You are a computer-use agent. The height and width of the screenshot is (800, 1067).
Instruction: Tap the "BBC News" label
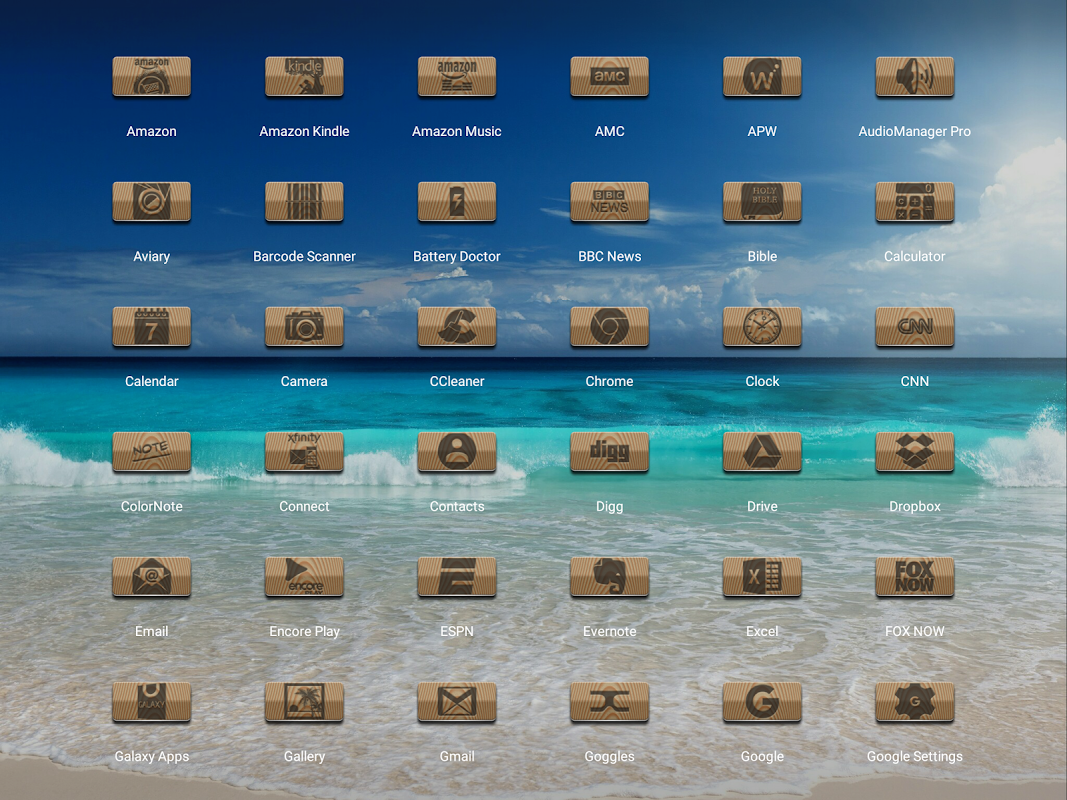click(609, 256)
